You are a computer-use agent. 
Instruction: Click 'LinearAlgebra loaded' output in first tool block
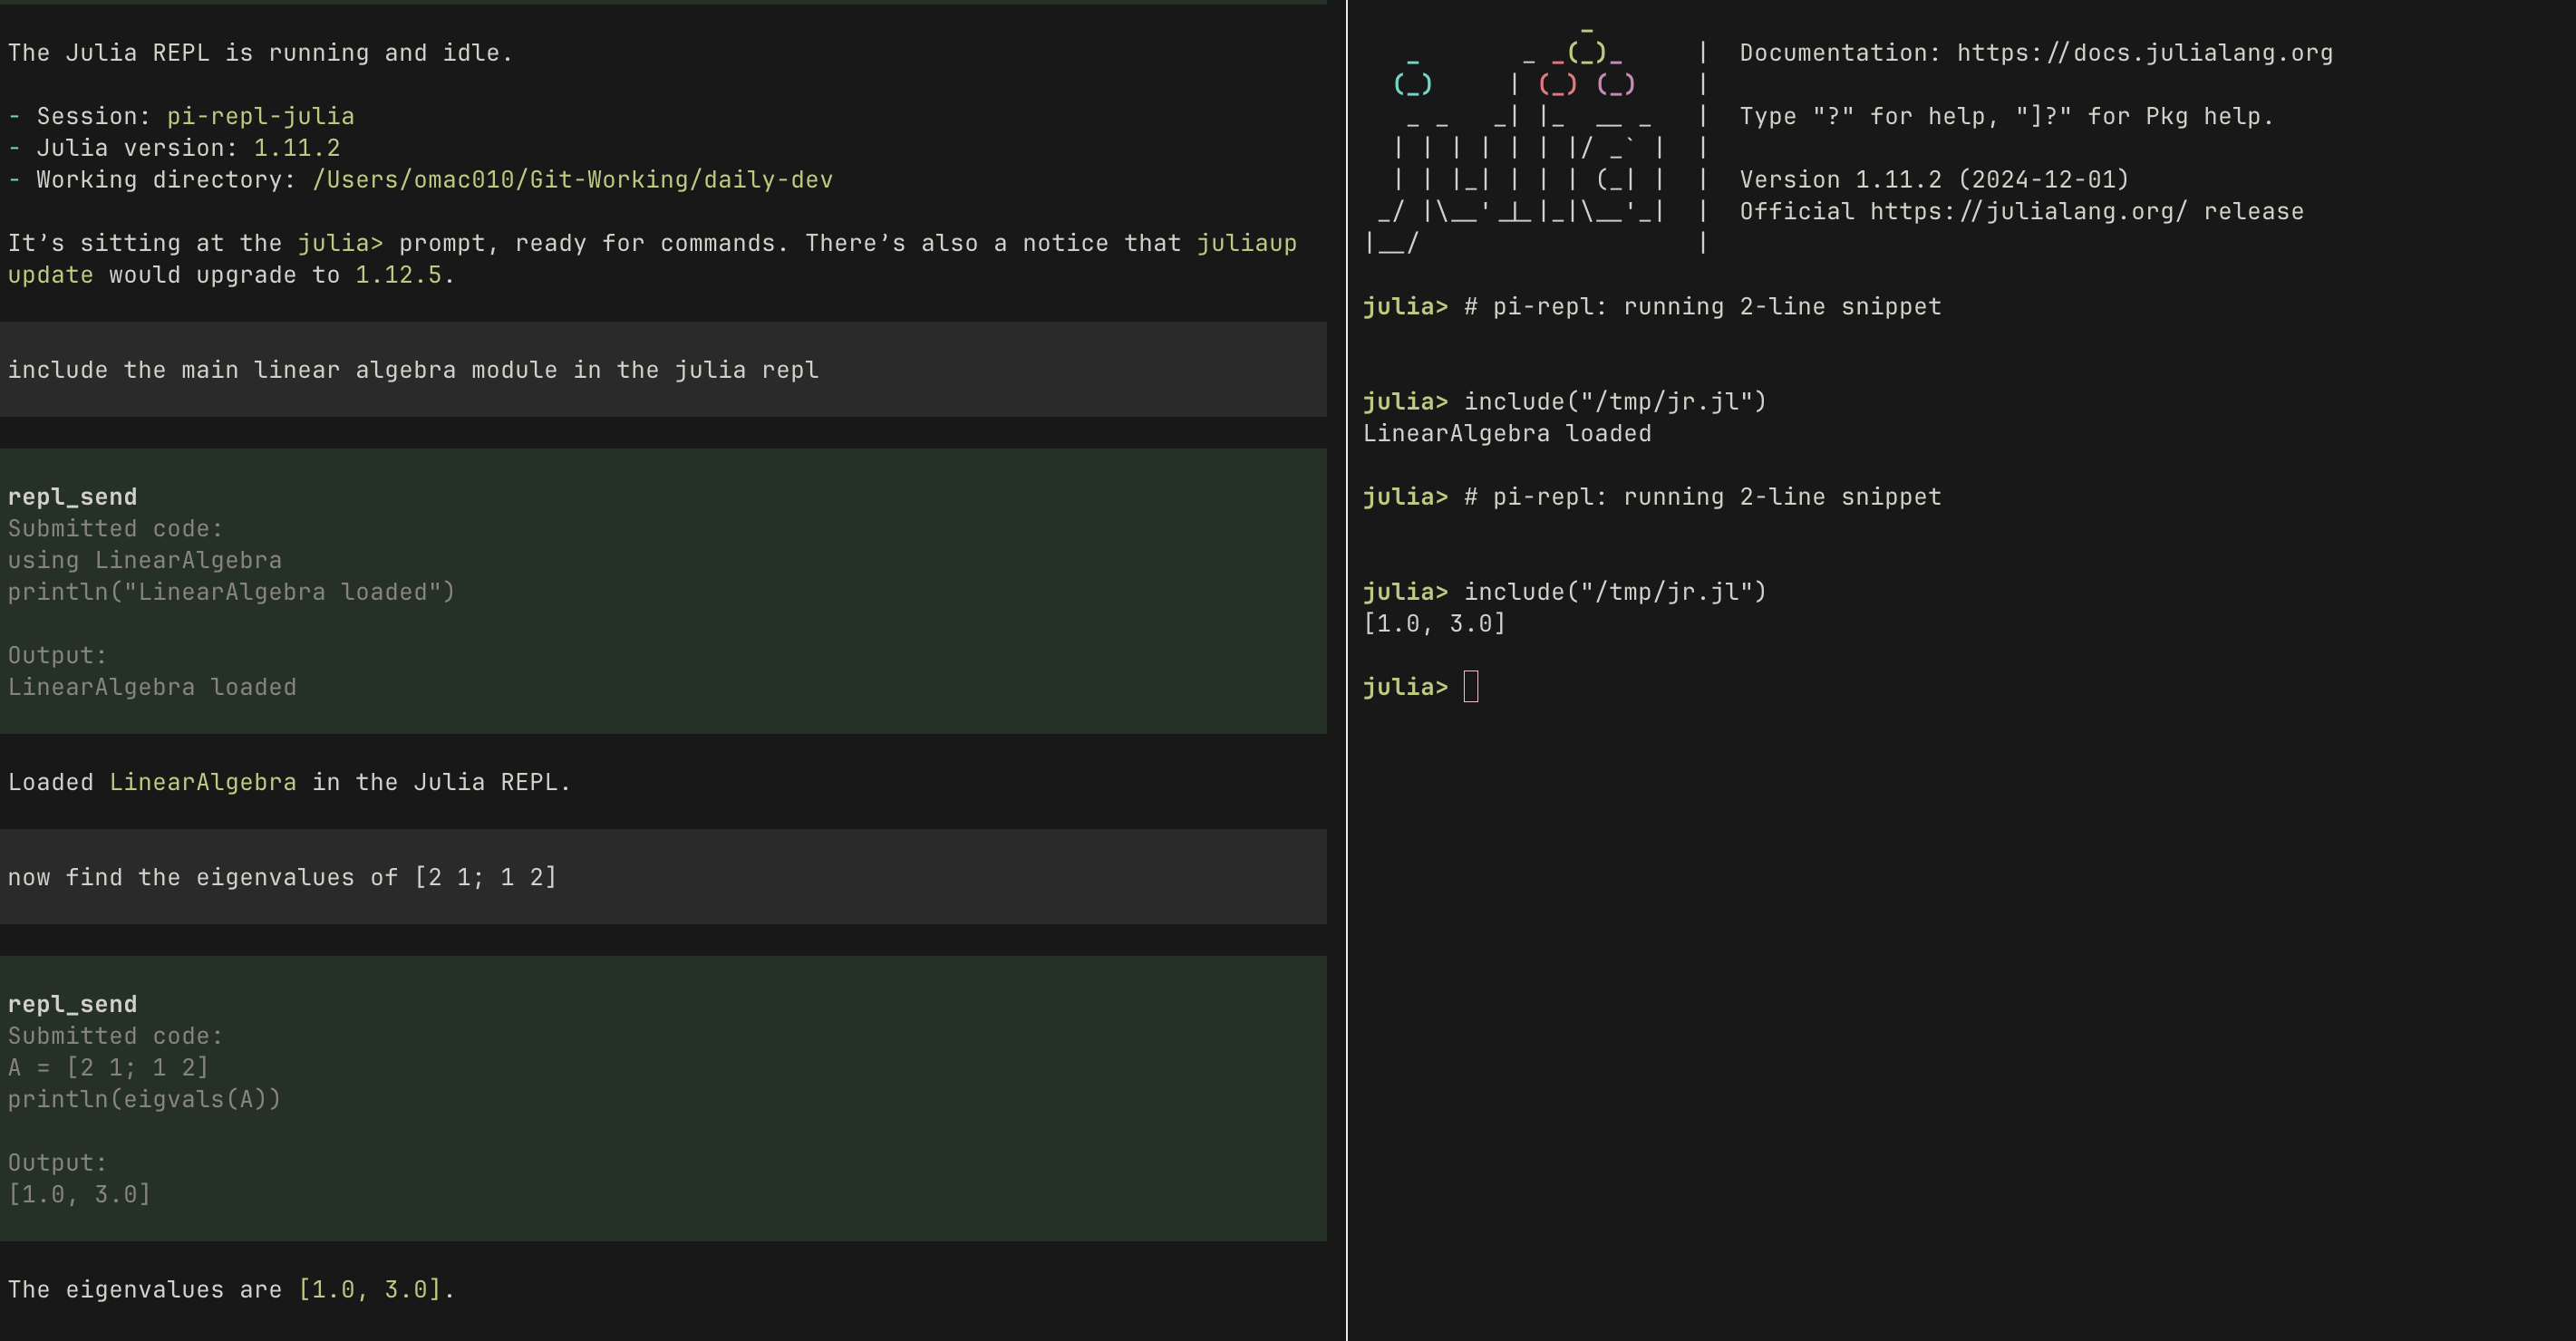pyautogui.click(x=152, y=687)
